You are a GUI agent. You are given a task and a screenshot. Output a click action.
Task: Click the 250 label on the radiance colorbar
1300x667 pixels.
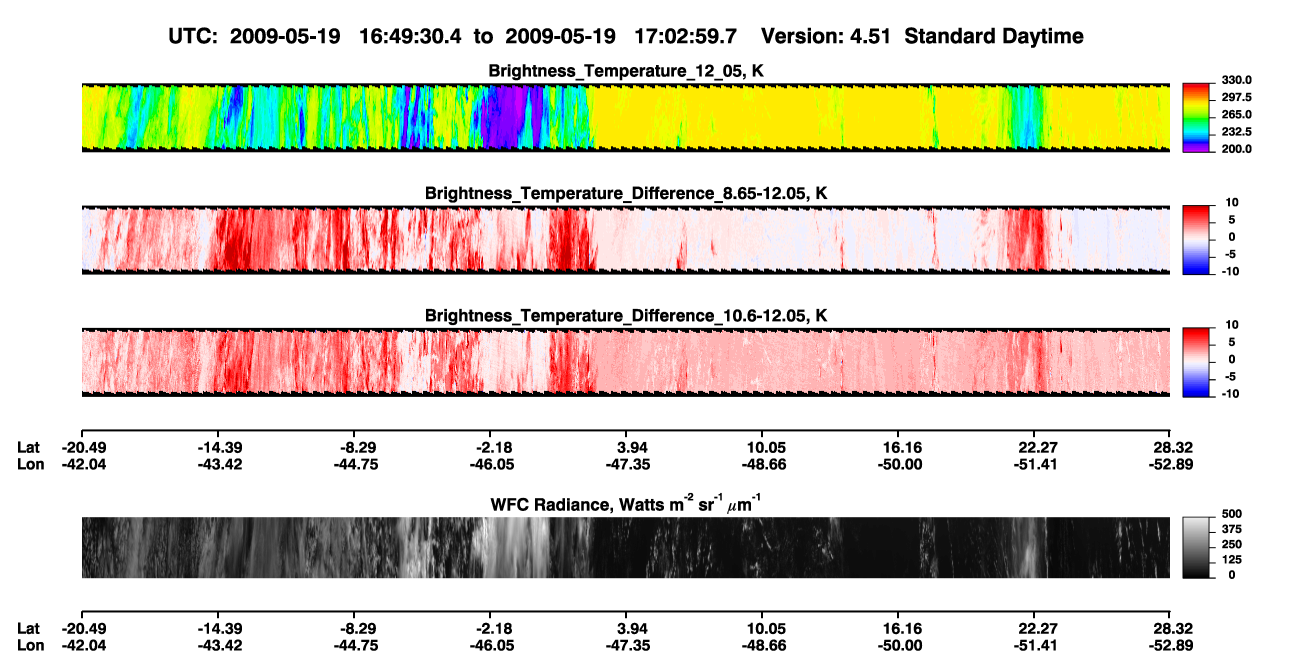1231,544
